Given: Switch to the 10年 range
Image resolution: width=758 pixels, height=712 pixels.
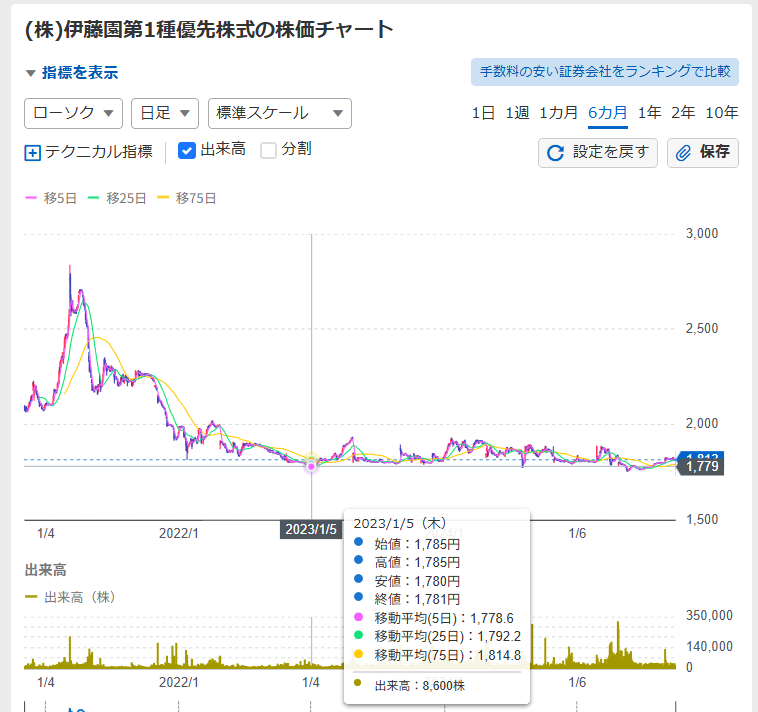Looking at the screenshot, I should click(x=721, y=113).
